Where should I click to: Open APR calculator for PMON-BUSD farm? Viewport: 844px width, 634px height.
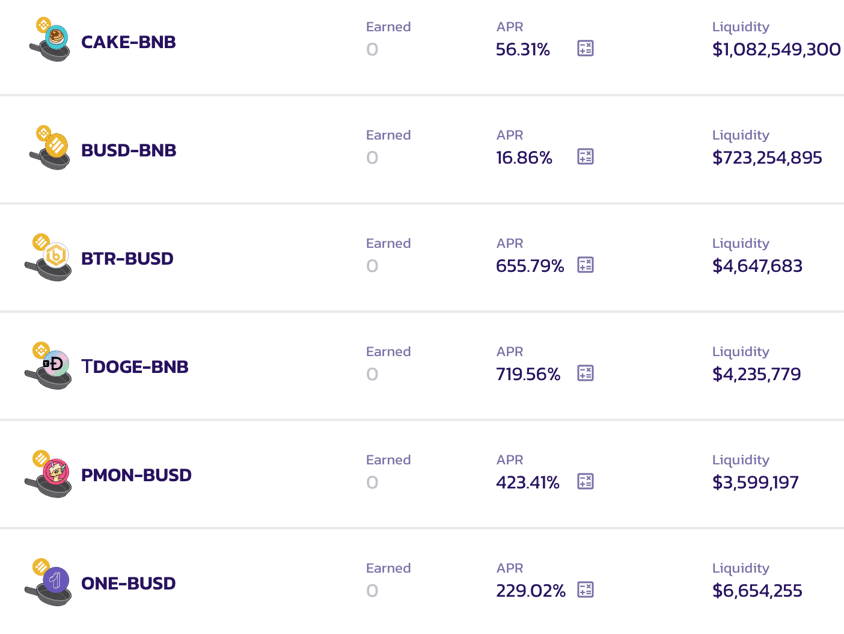[586, 481]
